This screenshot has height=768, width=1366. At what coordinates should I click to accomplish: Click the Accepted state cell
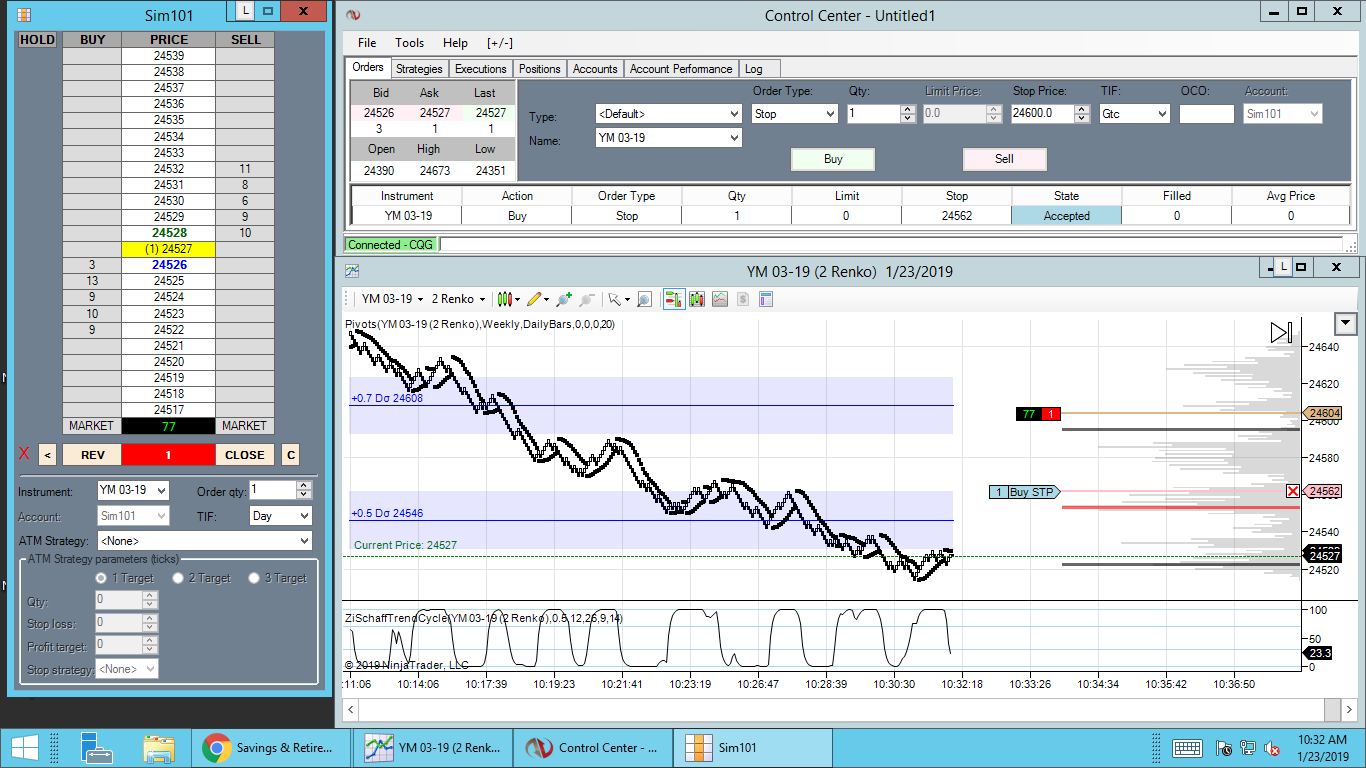(1067, 216)
